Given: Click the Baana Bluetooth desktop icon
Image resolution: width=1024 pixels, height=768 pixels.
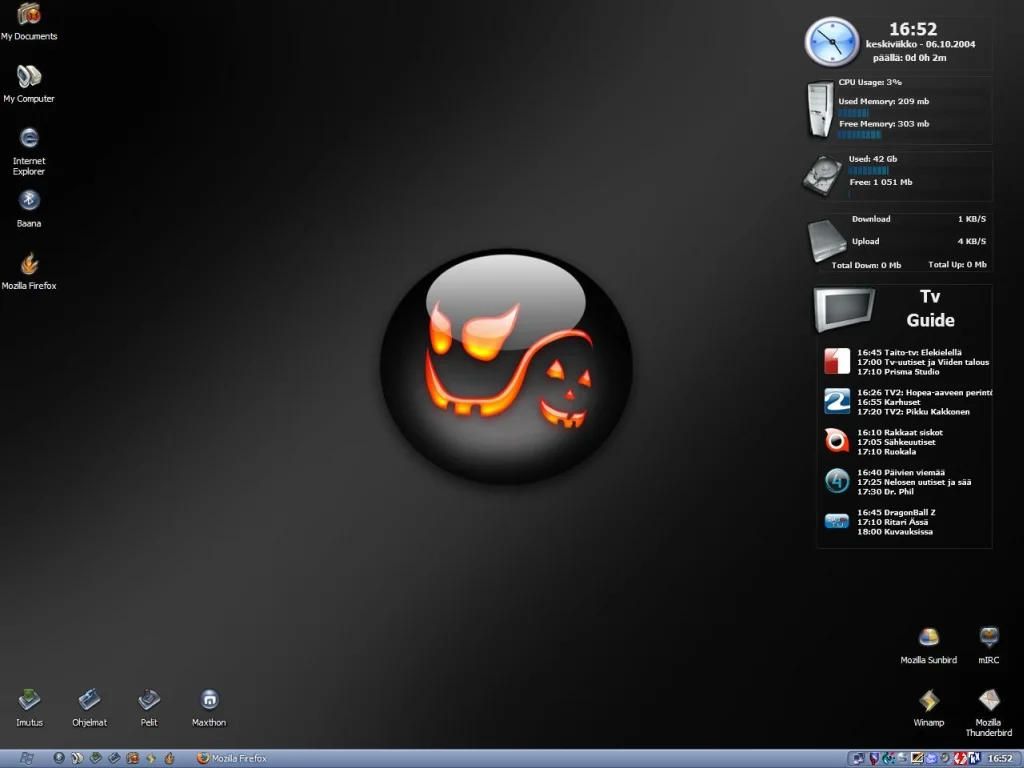Looking at the screenshot, I should 29,201.
